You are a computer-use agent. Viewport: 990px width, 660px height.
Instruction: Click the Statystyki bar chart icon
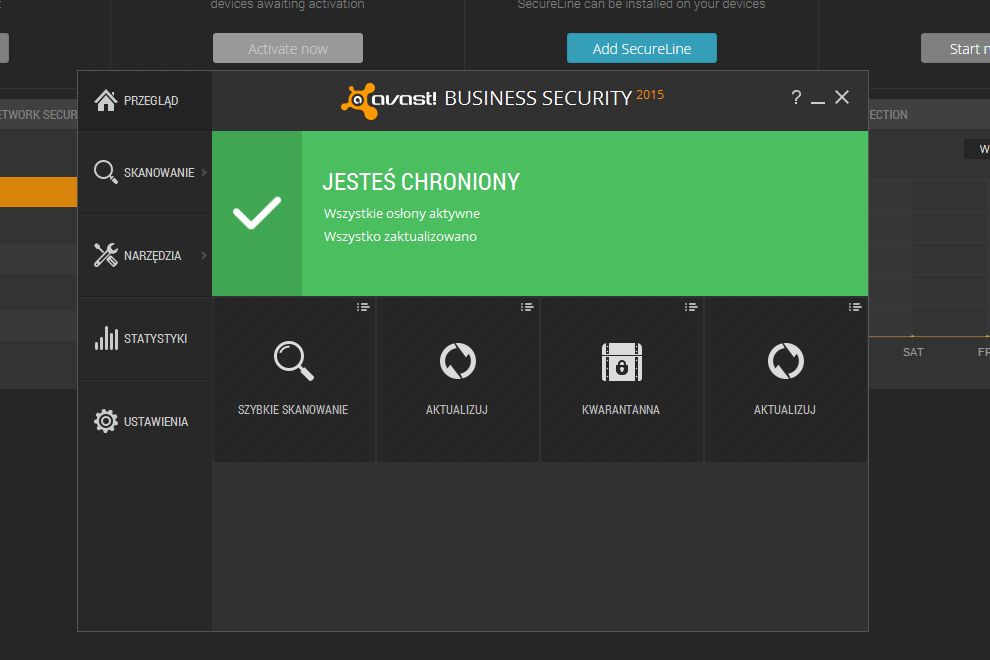pyautogui.click(x=106, y=338)
